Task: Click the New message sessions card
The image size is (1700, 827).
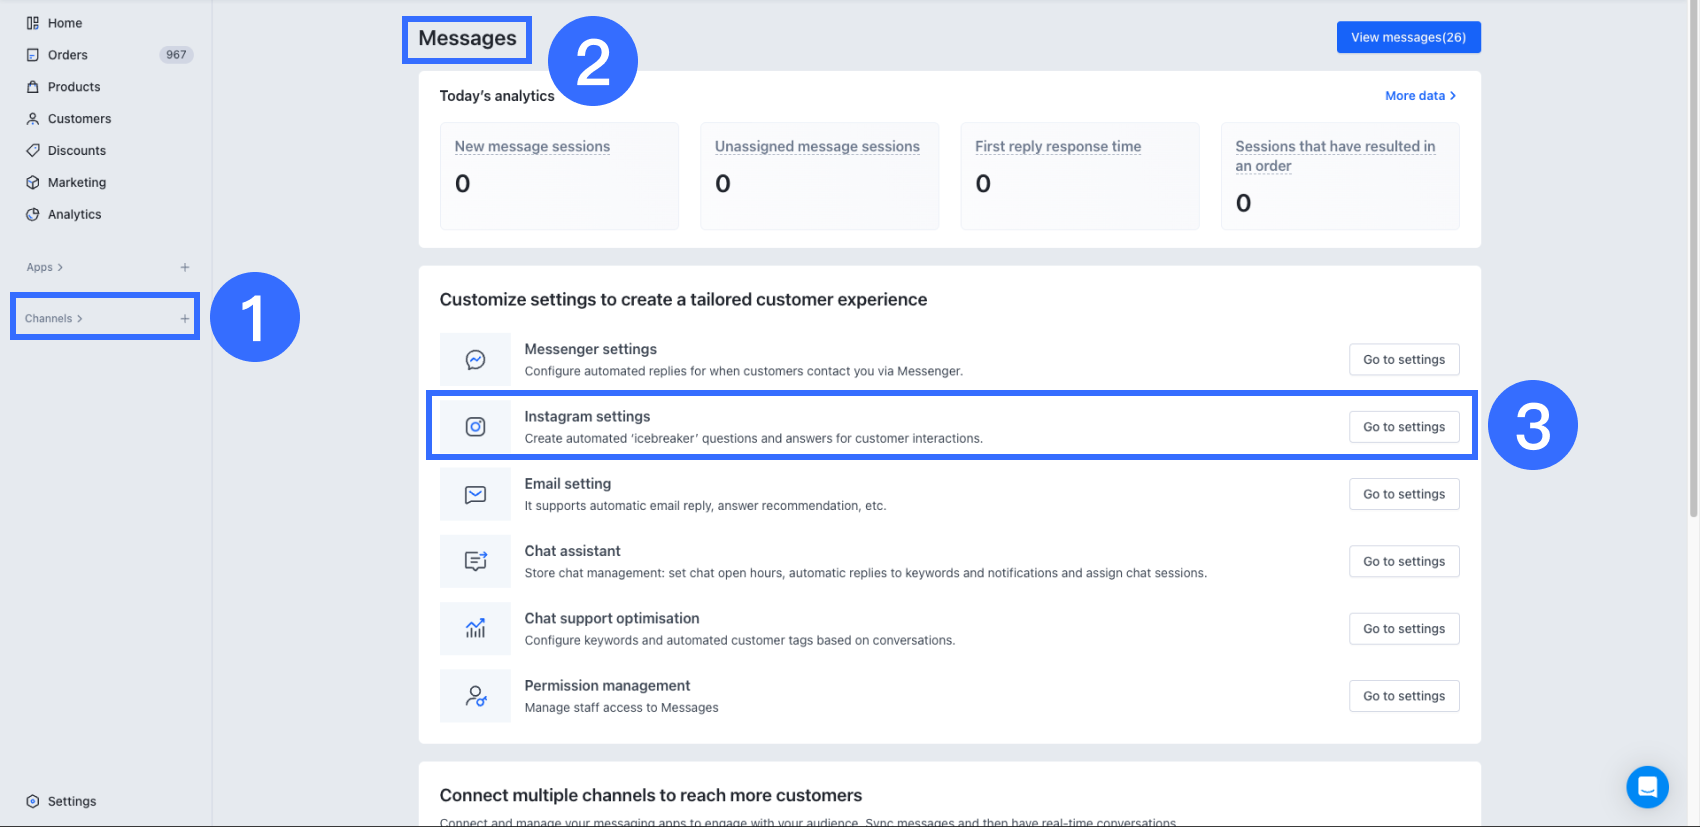Action: [x=559, y=176]
